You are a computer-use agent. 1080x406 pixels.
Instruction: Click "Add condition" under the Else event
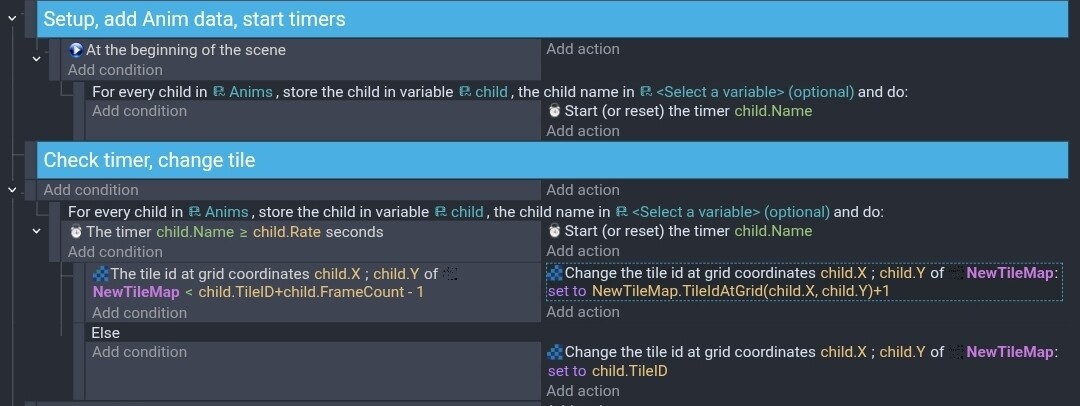[139, 352]
